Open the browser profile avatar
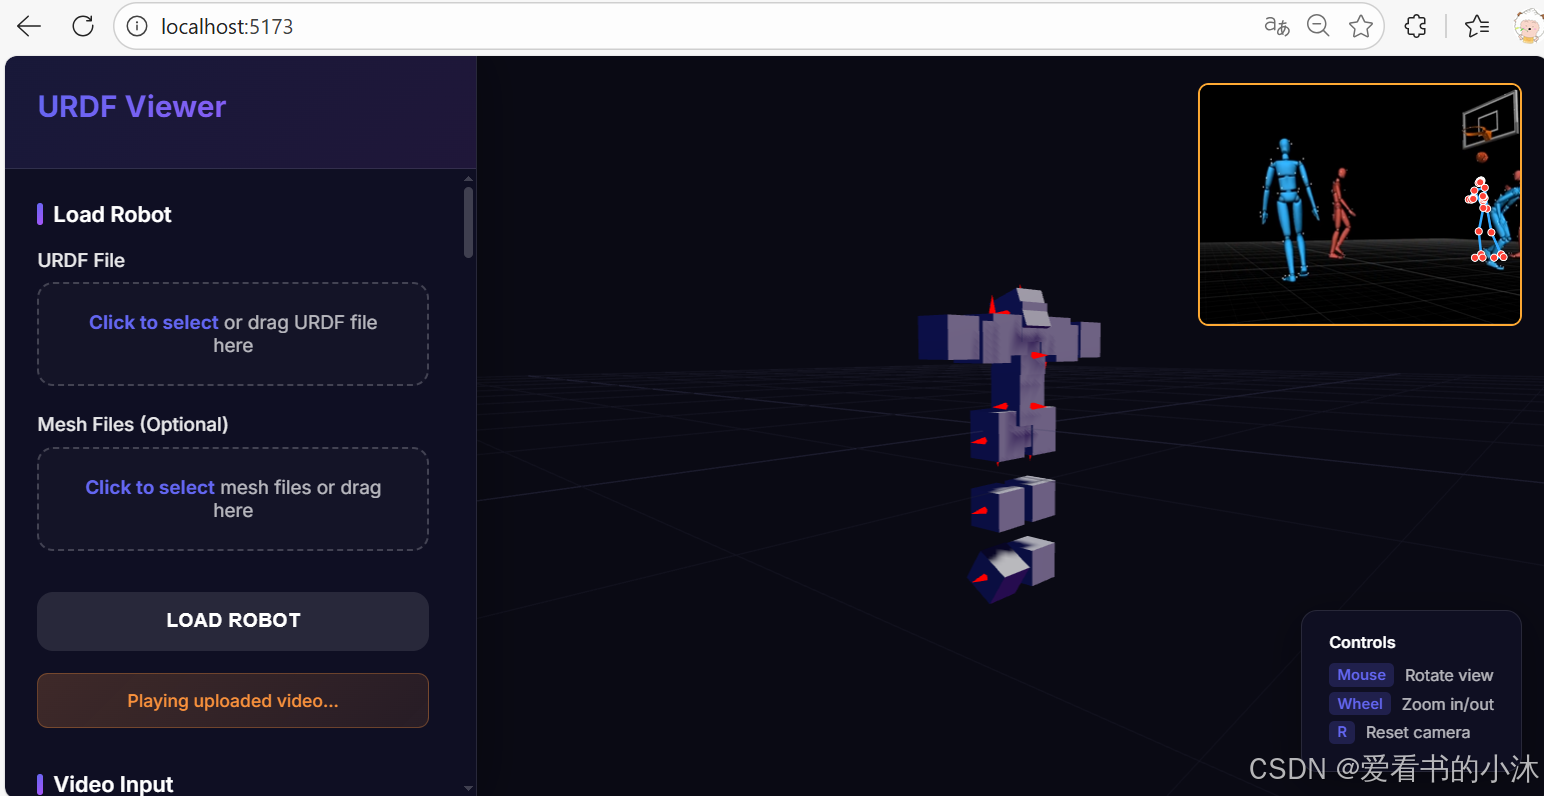Viewport: 1544px width, 796px height. tap(1528, 27)
